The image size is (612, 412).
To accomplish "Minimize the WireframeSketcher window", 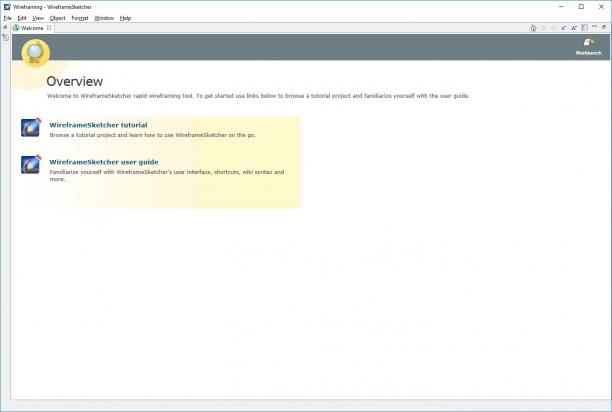I will click(x=561, y=7).
